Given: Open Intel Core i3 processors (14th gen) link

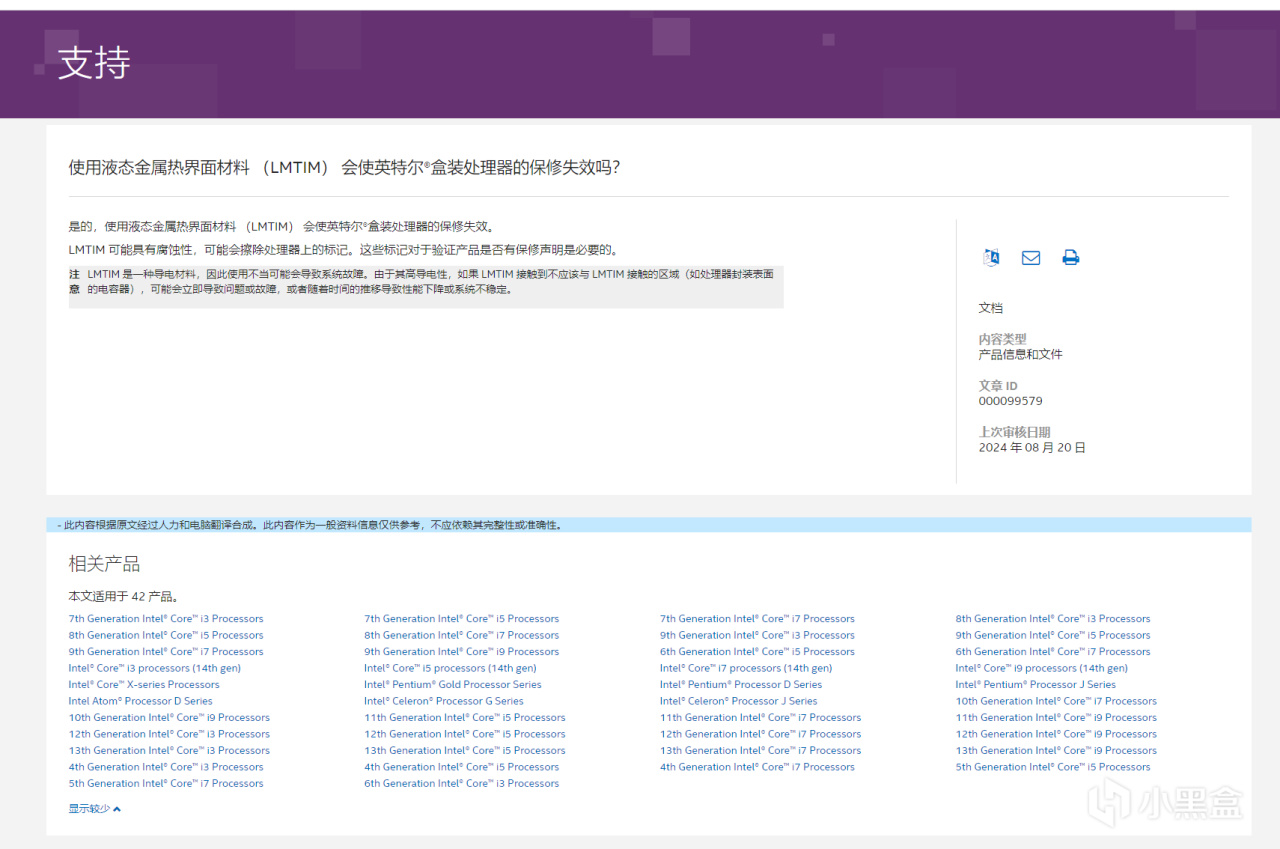Looking at the screenshot, I should click(x=154, y=668).
